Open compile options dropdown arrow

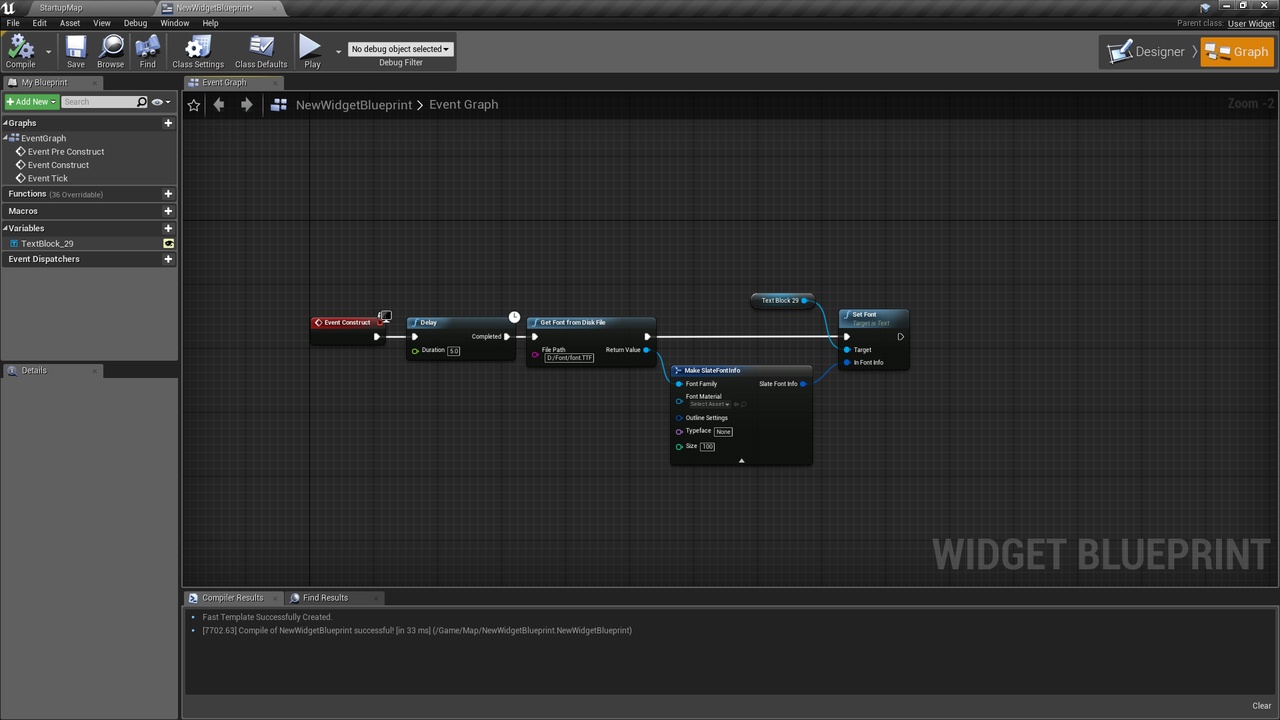pyautogui.click(x=48, y=51)
